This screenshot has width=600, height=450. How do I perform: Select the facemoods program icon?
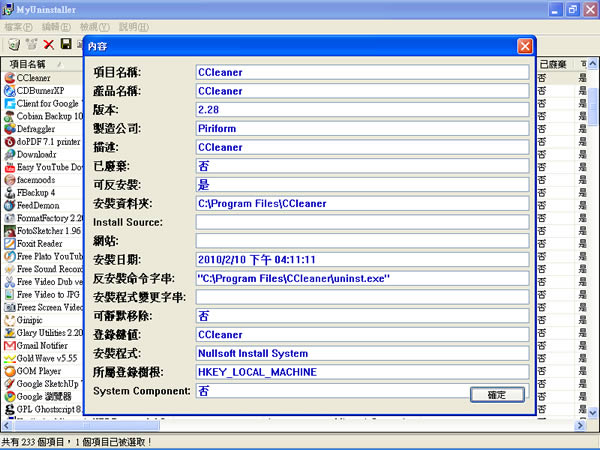point(10,180)
